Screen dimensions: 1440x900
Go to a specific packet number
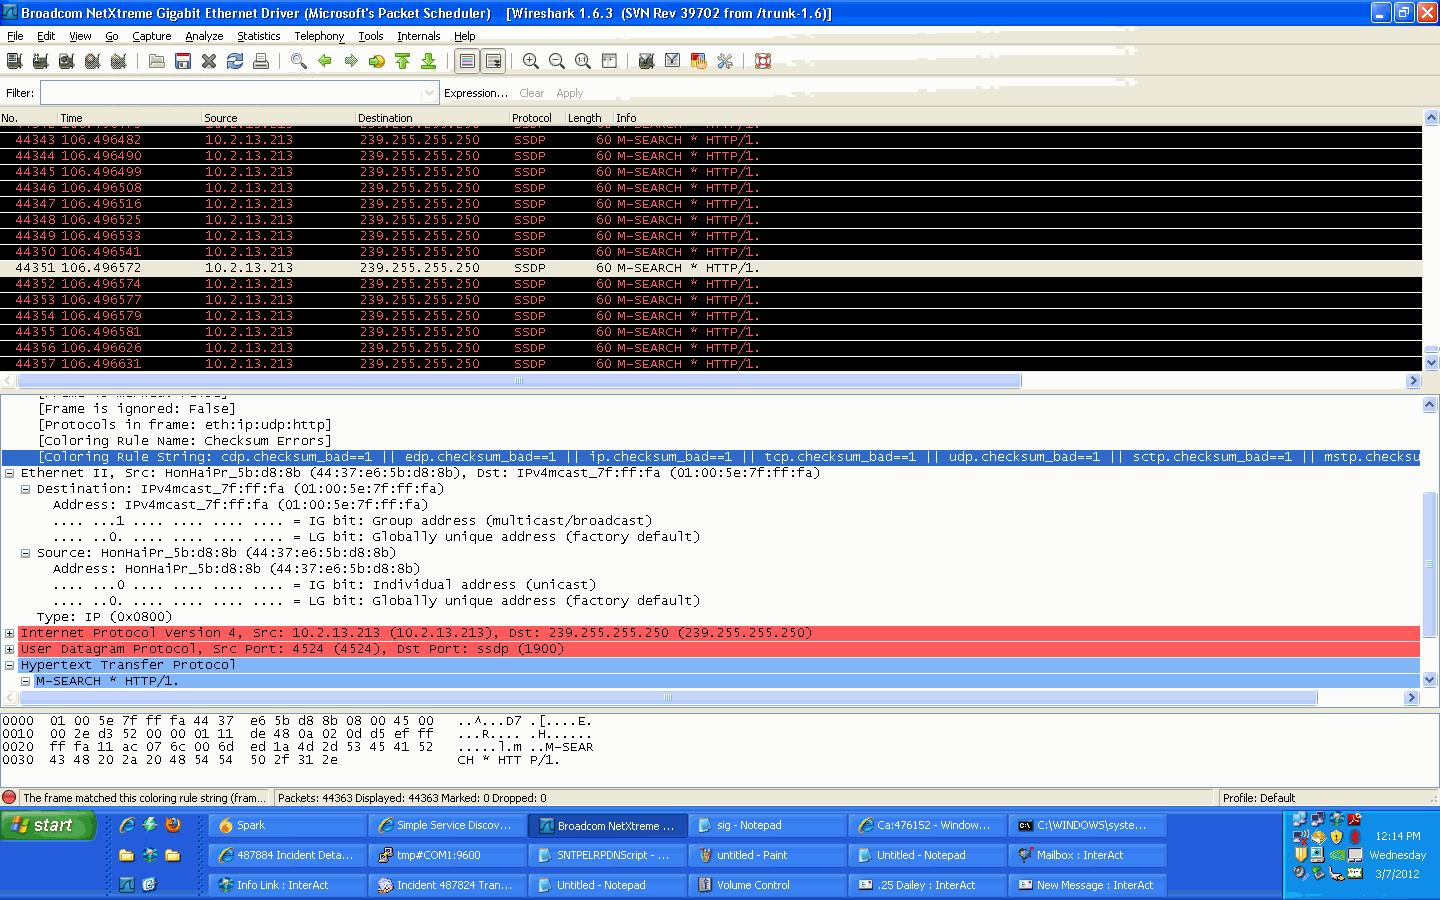(x=376, y=61)
